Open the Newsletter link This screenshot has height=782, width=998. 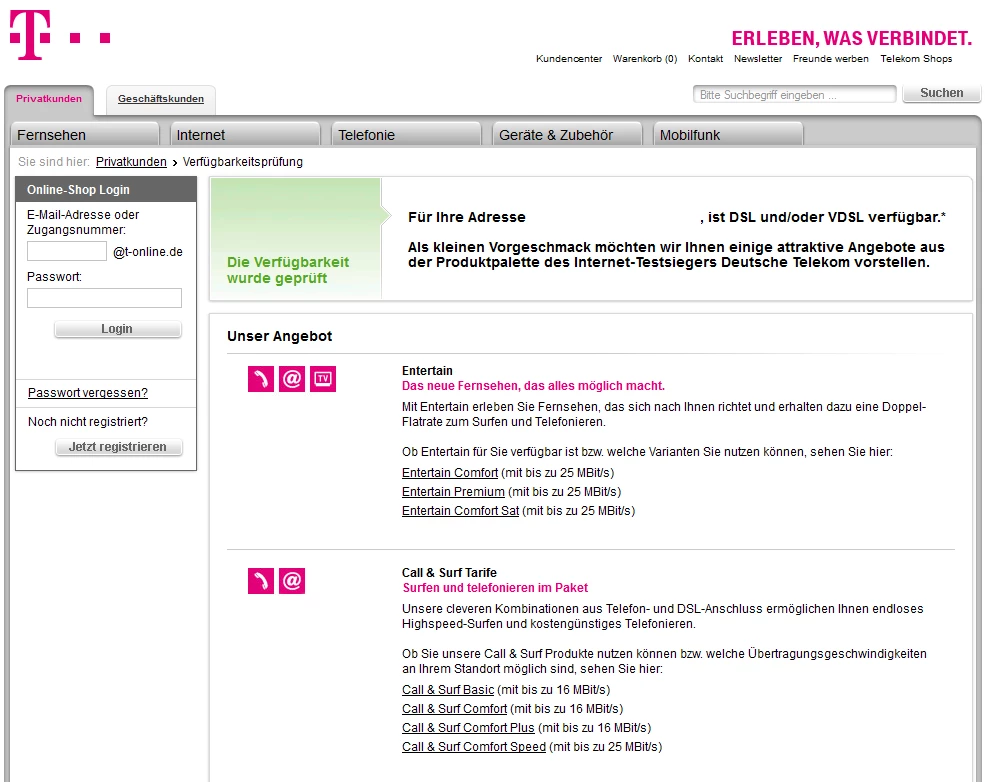pos(757,59)
